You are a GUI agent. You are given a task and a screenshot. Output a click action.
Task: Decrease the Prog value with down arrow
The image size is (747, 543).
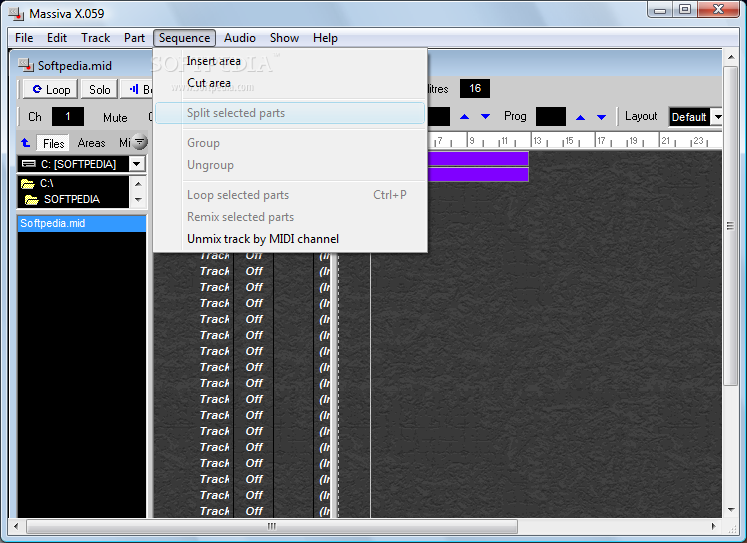pos(602,117)
